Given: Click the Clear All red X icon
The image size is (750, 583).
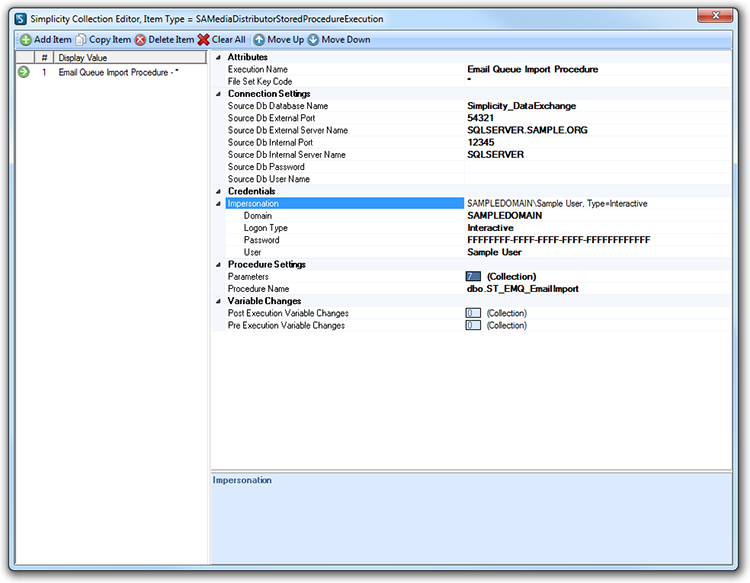Looking at the screenshot, I should coord(204,40).
